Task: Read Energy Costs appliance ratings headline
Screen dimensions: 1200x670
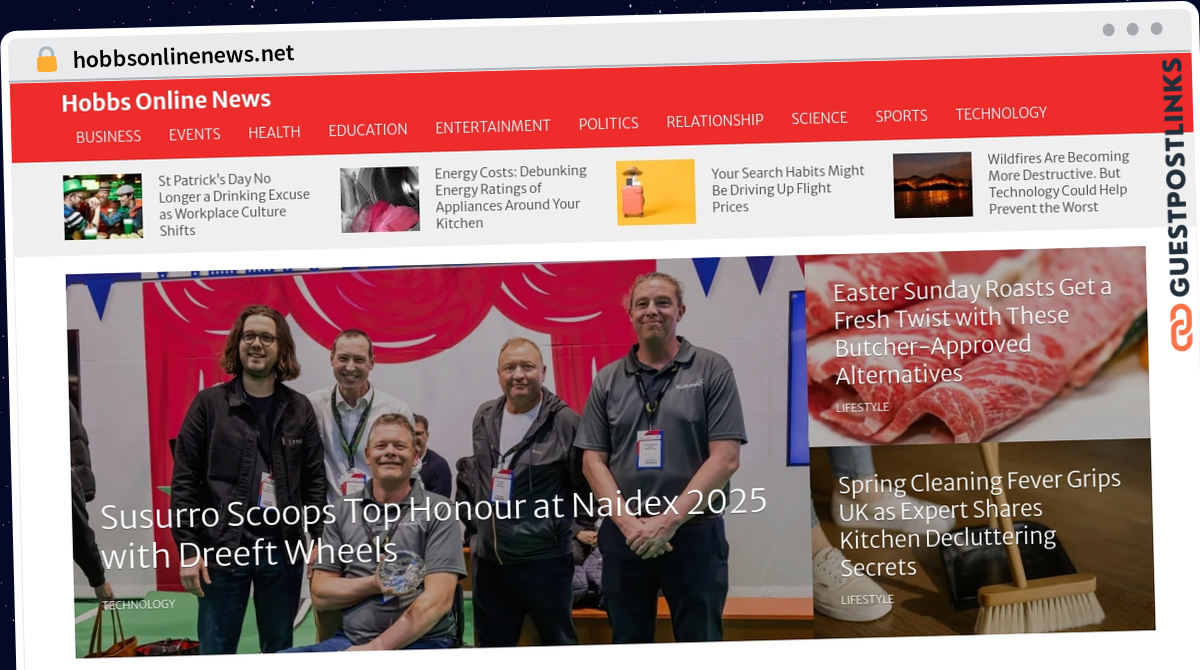Action: point(511,197)
